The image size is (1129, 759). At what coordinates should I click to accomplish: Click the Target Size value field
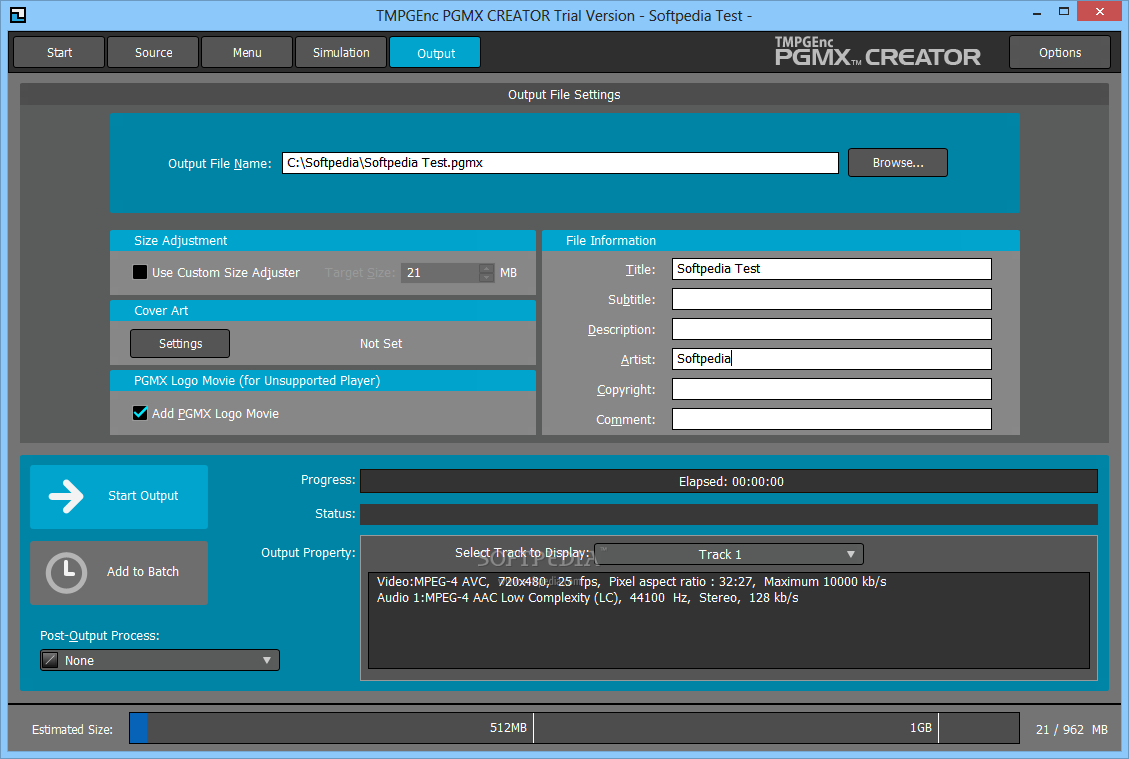440,273
